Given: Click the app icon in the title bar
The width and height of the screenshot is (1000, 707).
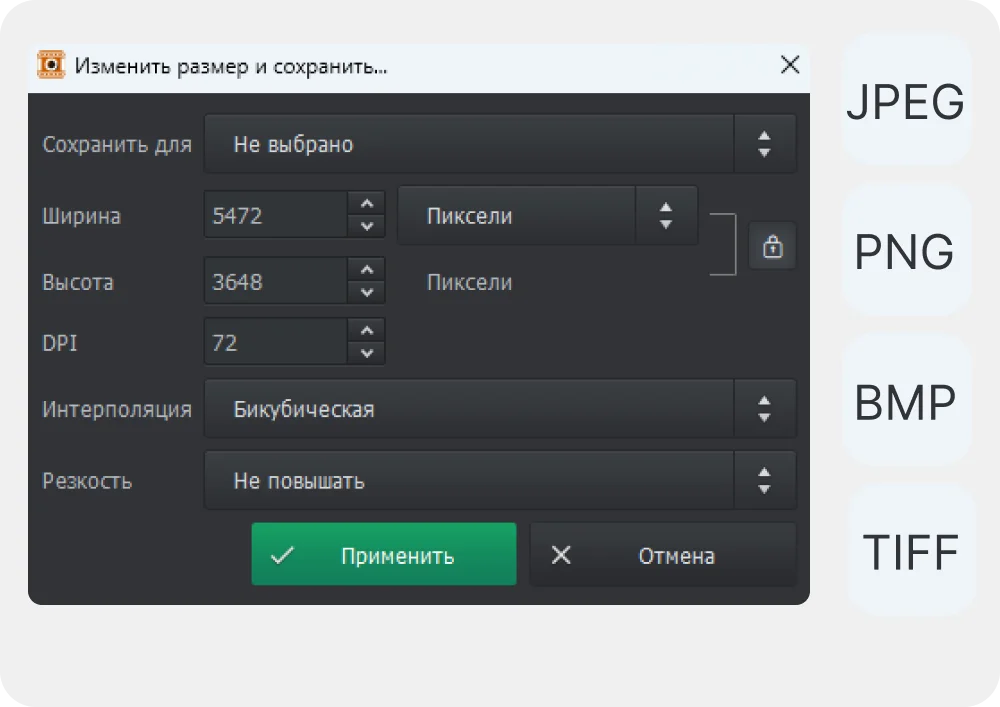Looking at the screenshot, I should point(50,66).
